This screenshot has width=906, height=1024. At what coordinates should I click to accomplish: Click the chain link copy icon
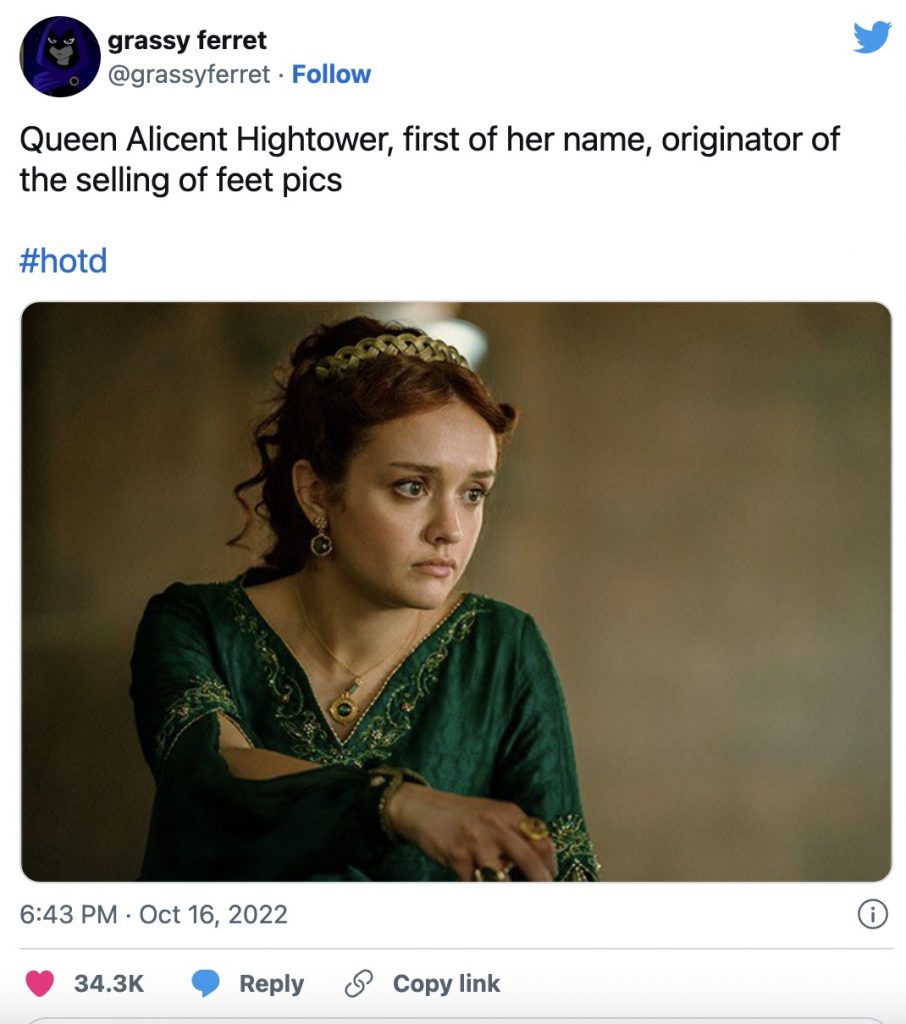(x=358, y=984)
